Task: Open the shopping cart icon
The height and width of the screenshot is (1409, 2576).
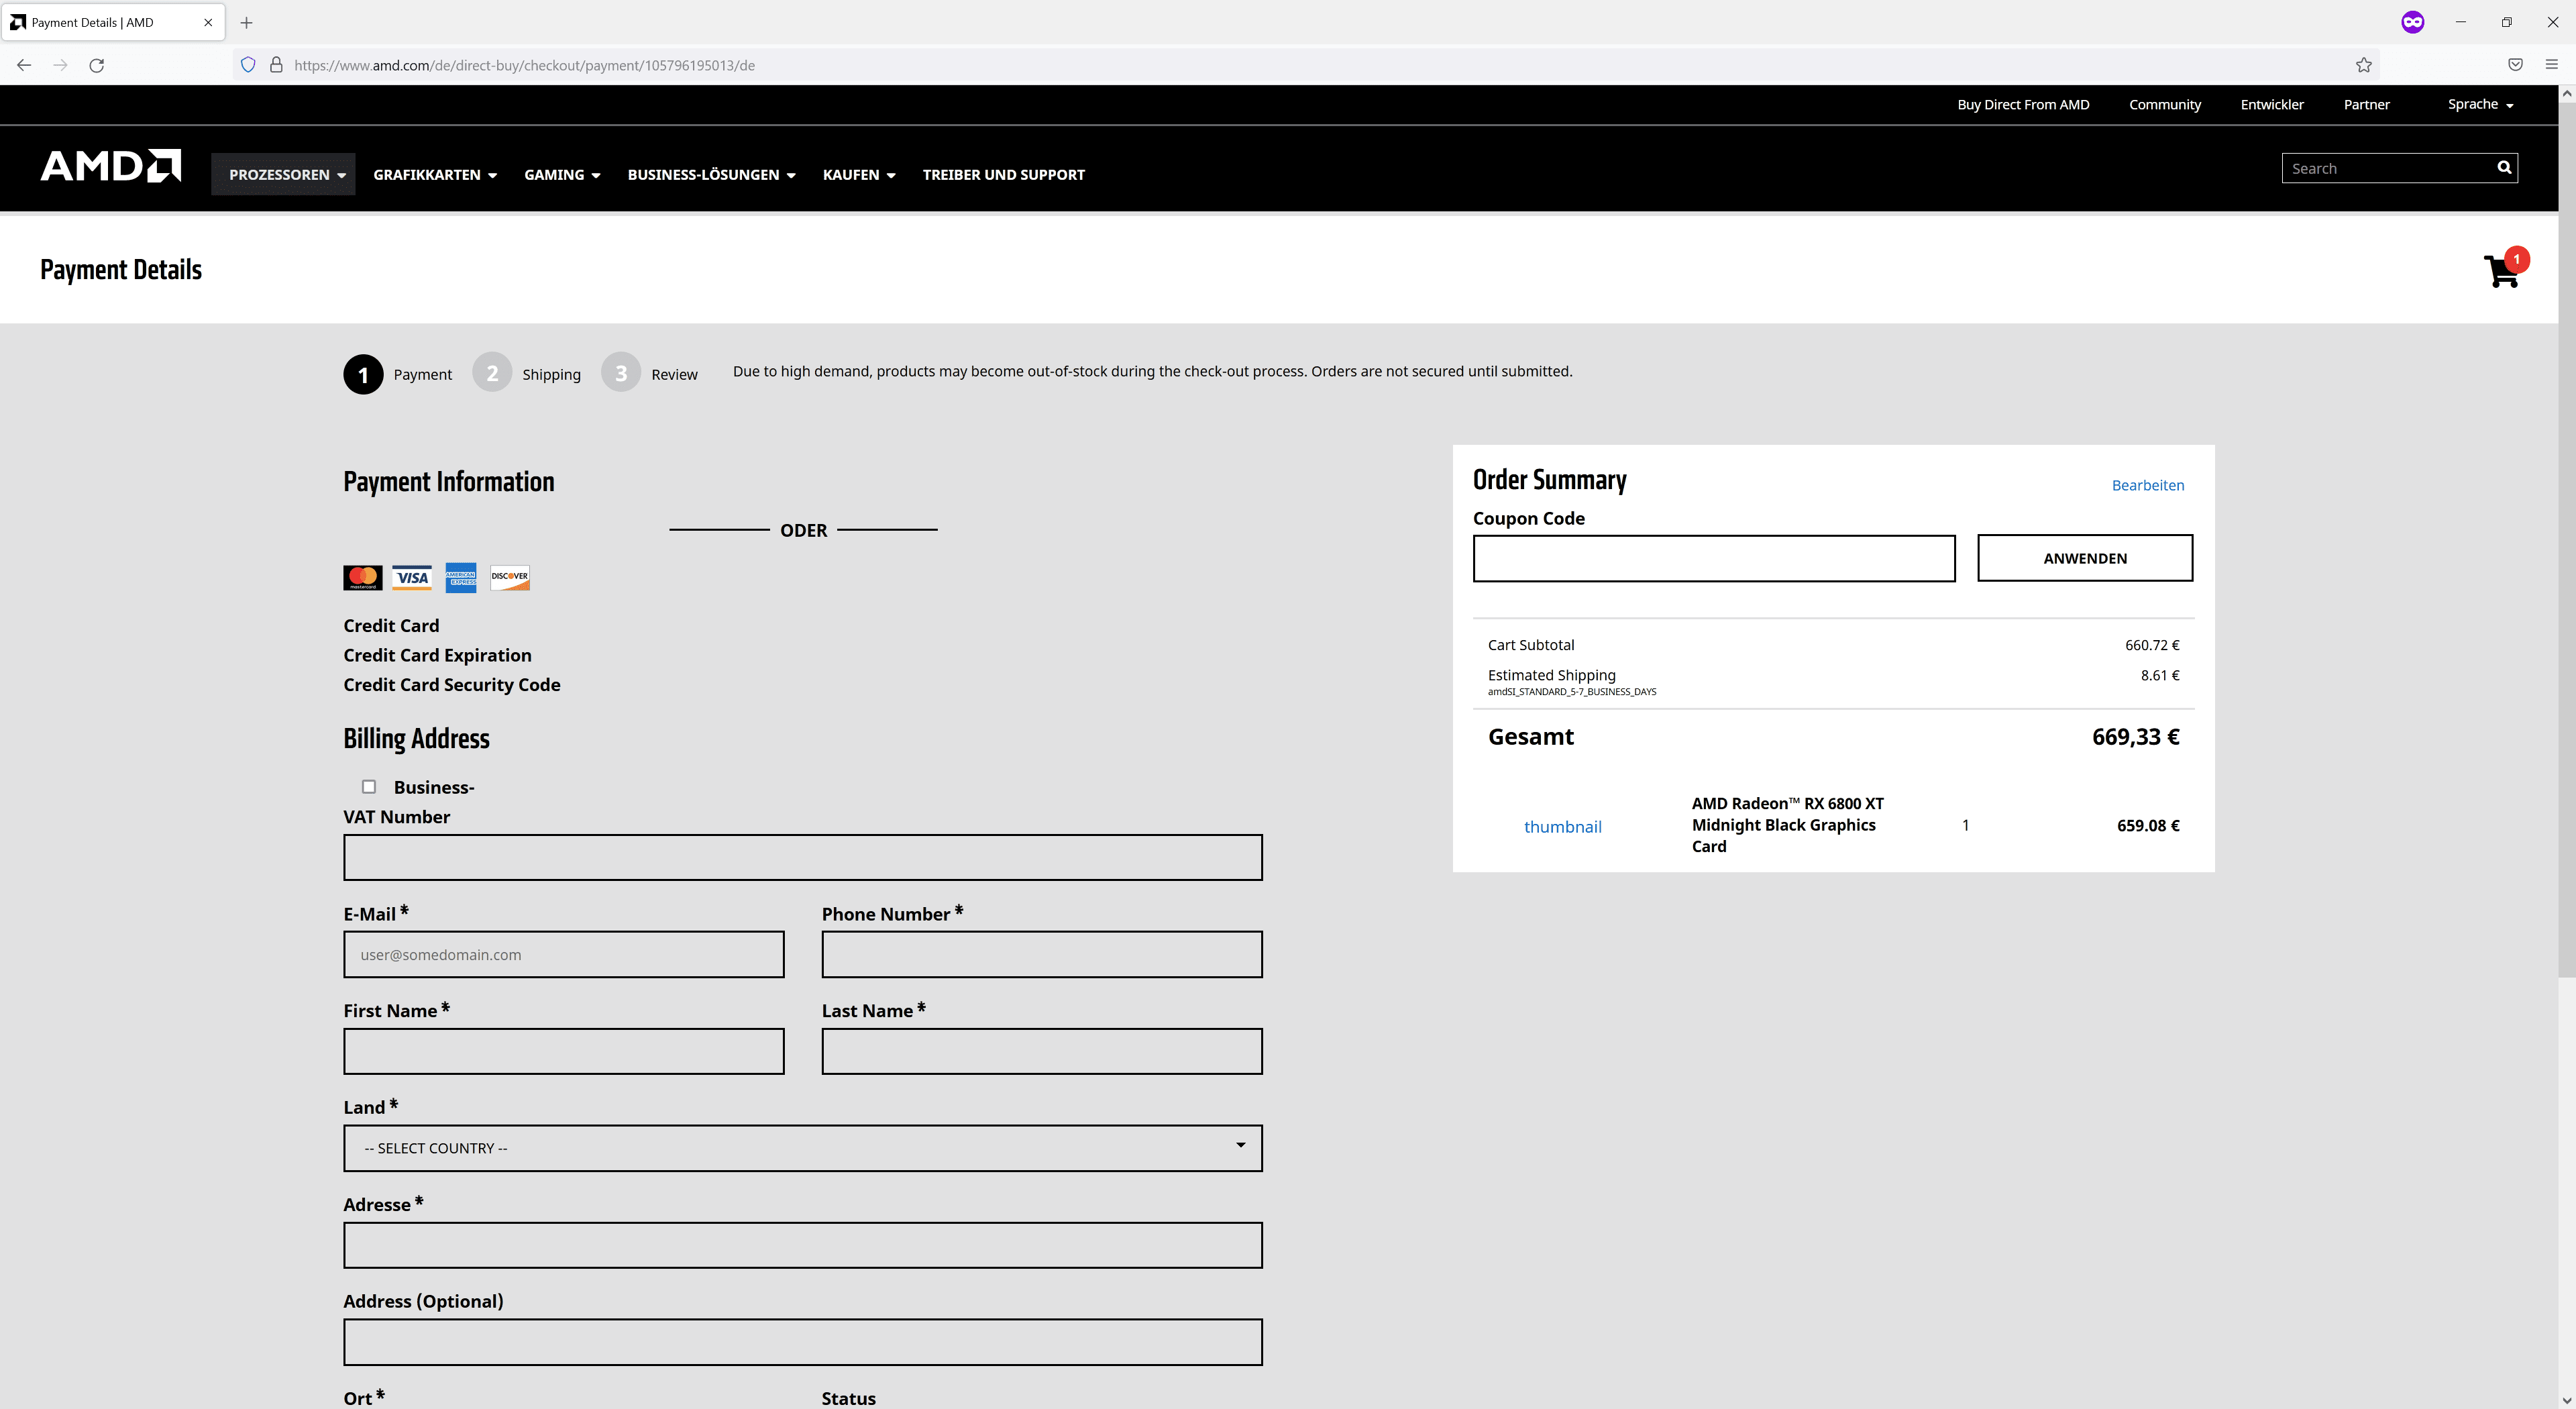Action: [x=2501, y=270]
